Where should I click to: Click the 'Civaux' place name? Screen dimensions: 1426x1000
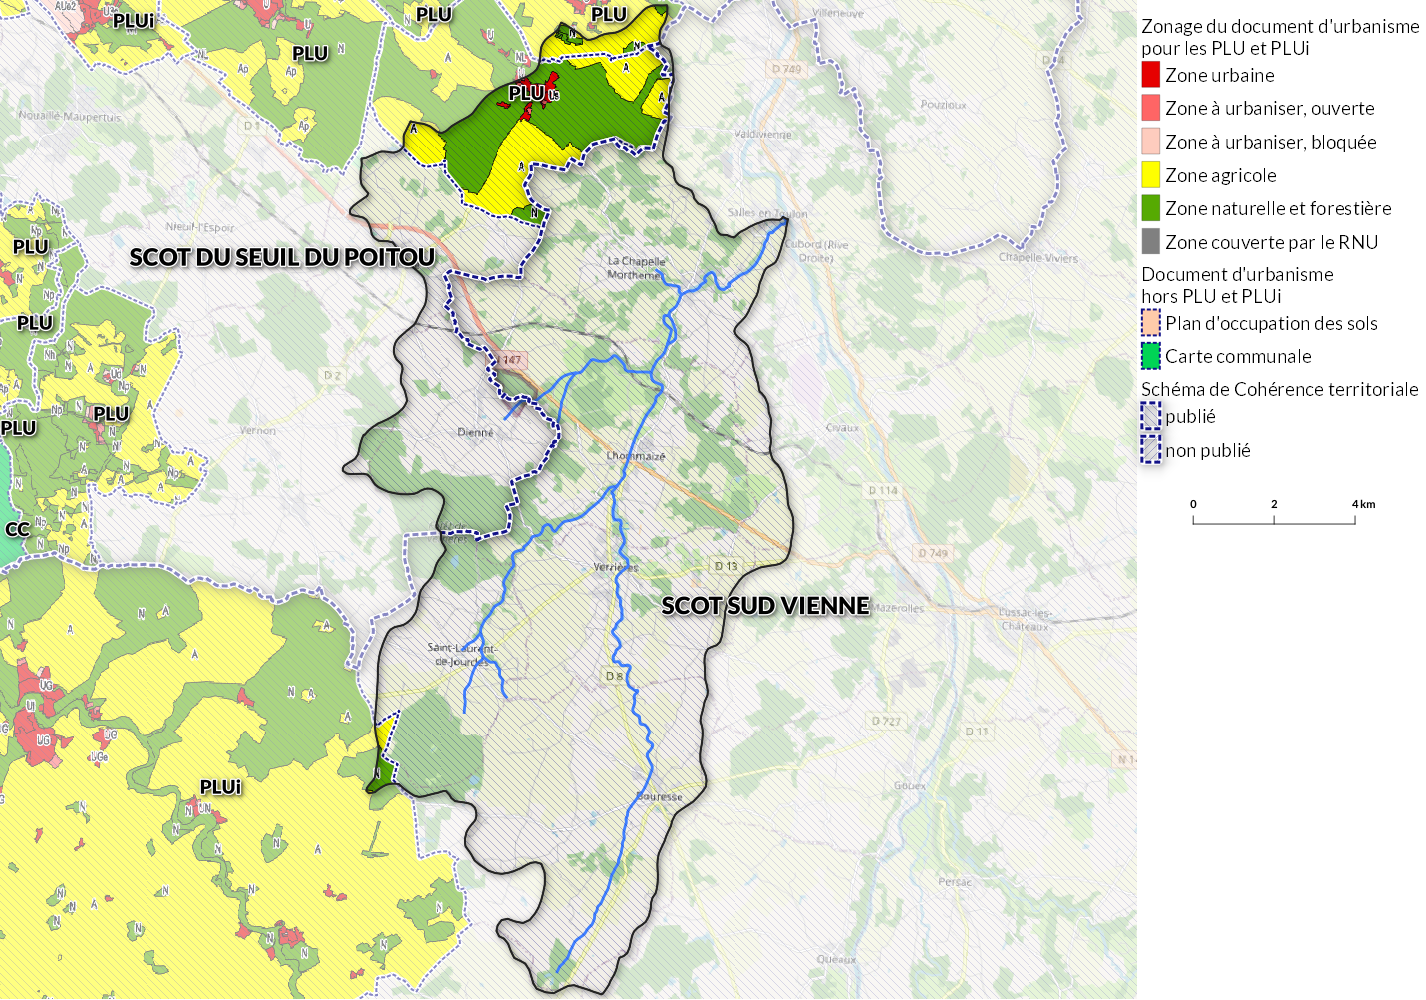[842, 428]
